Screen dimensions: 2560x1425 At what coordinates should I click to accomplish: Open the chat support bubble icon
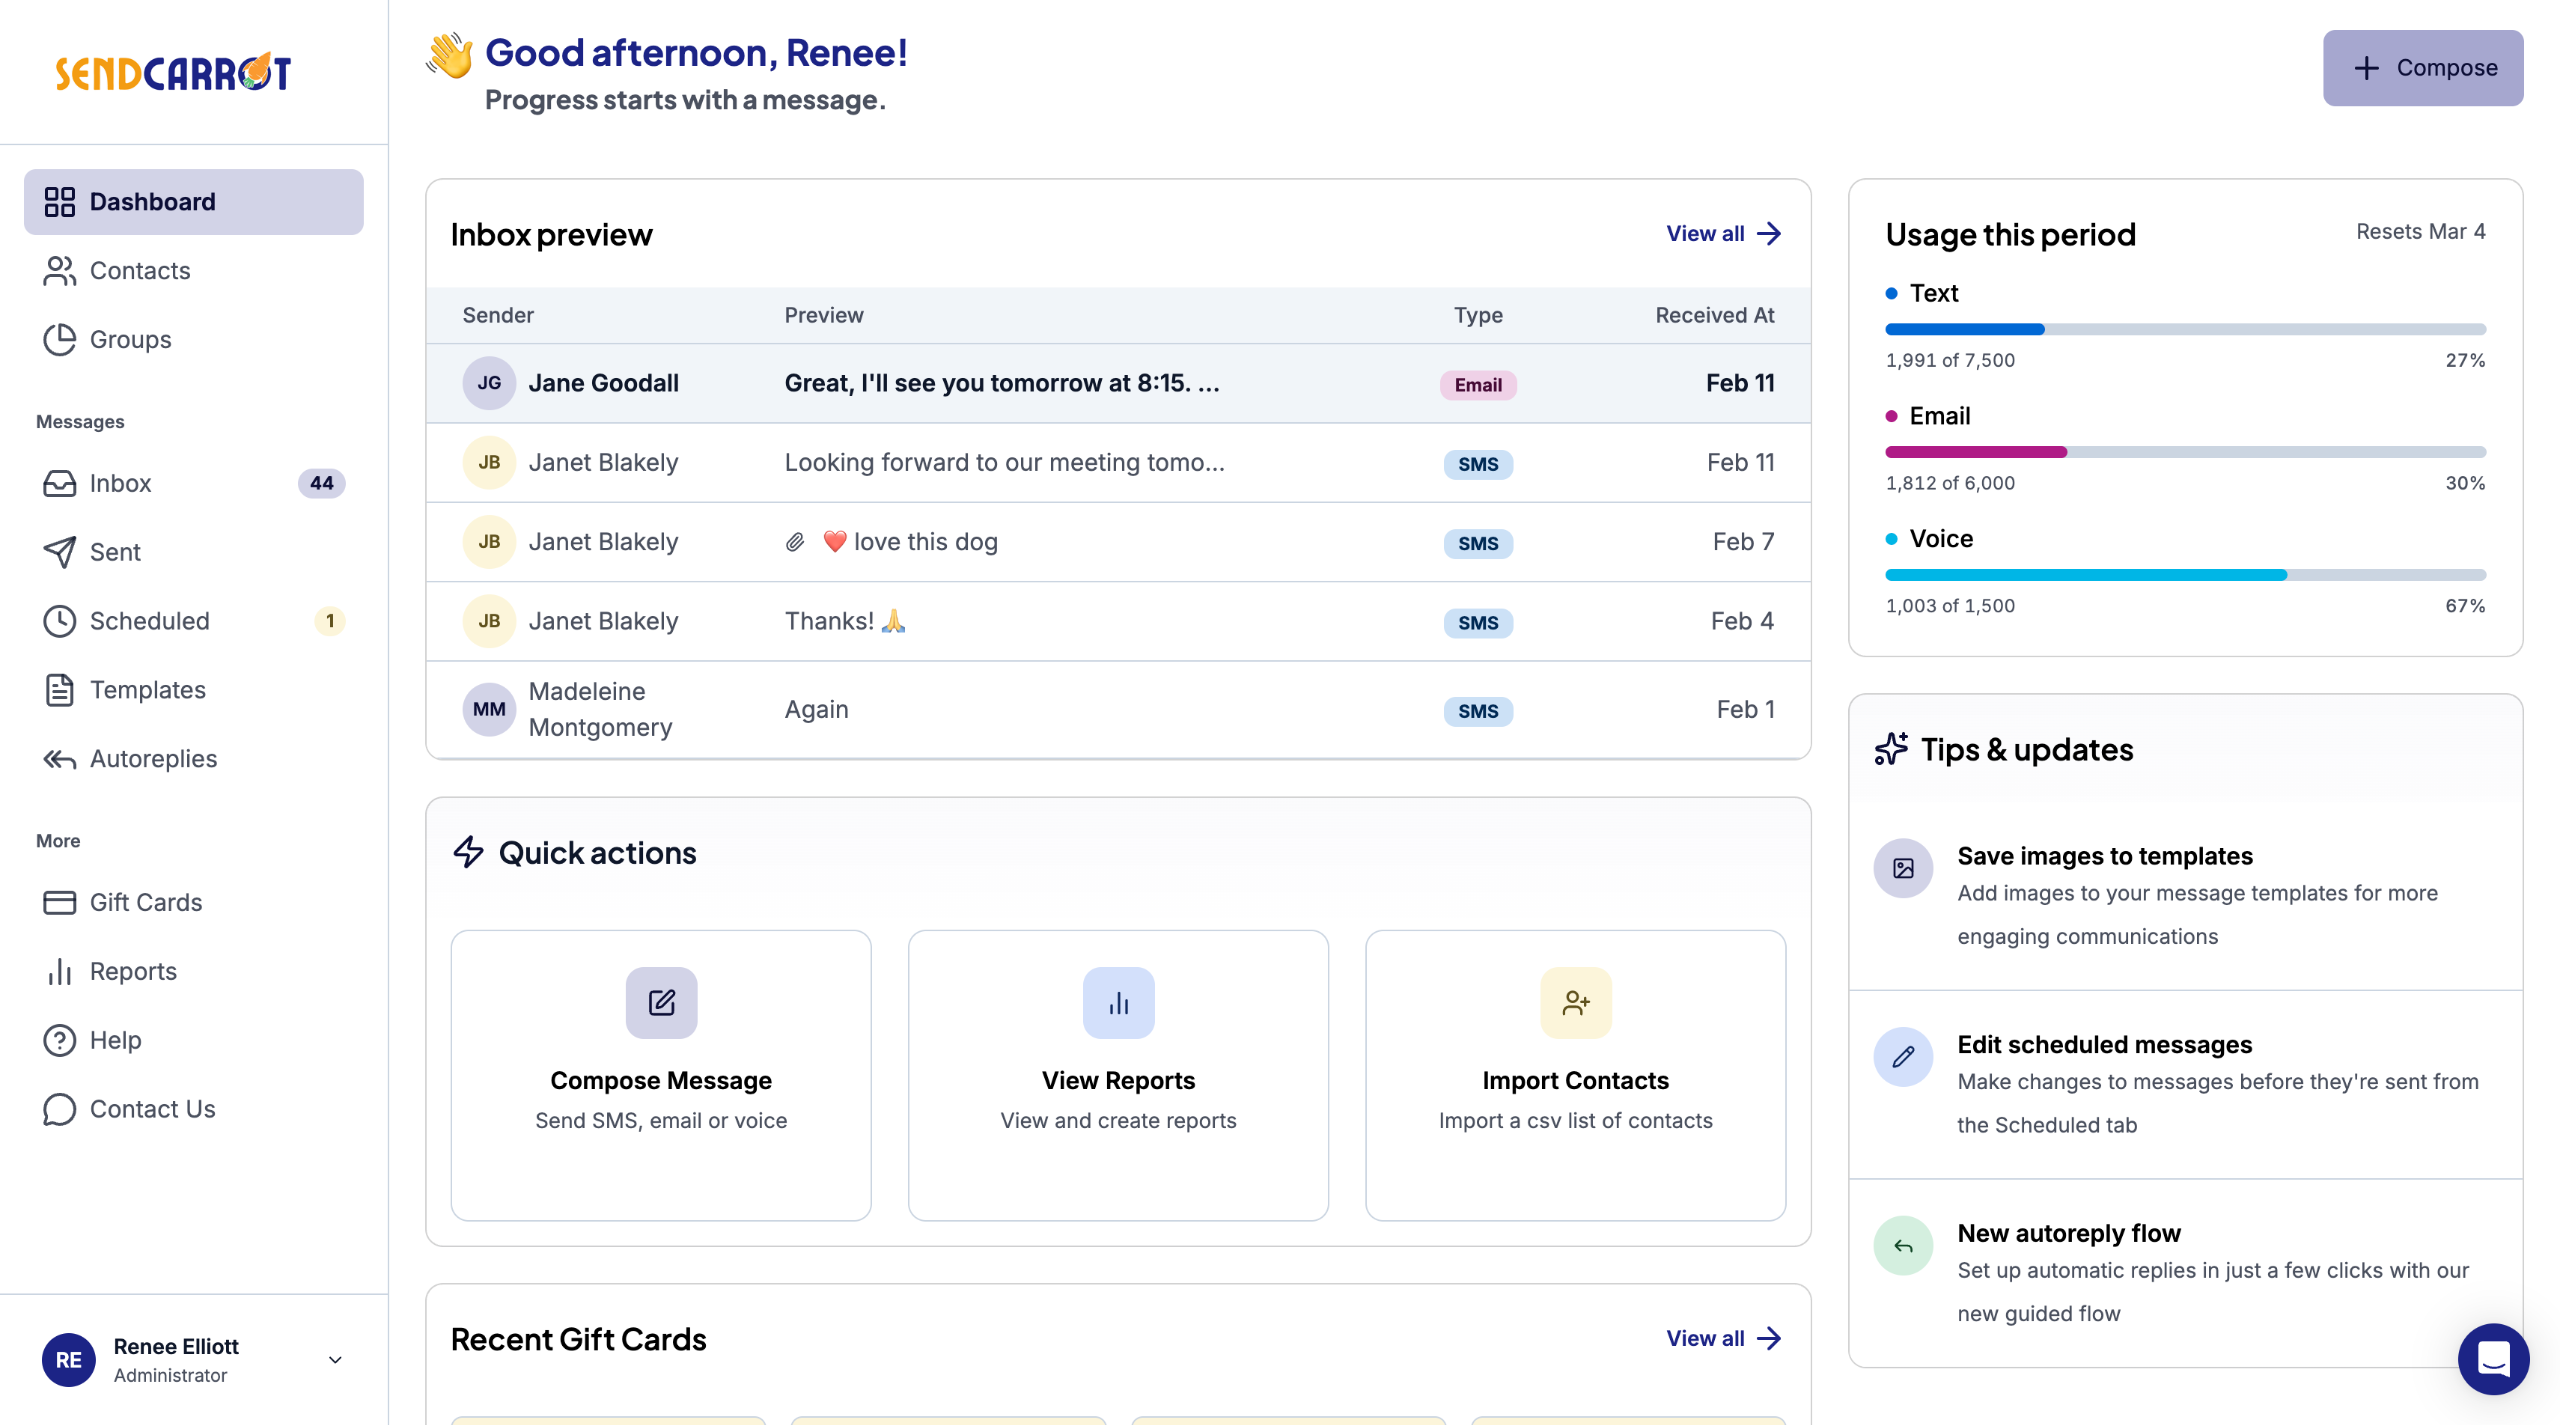click(2492, 1358)
